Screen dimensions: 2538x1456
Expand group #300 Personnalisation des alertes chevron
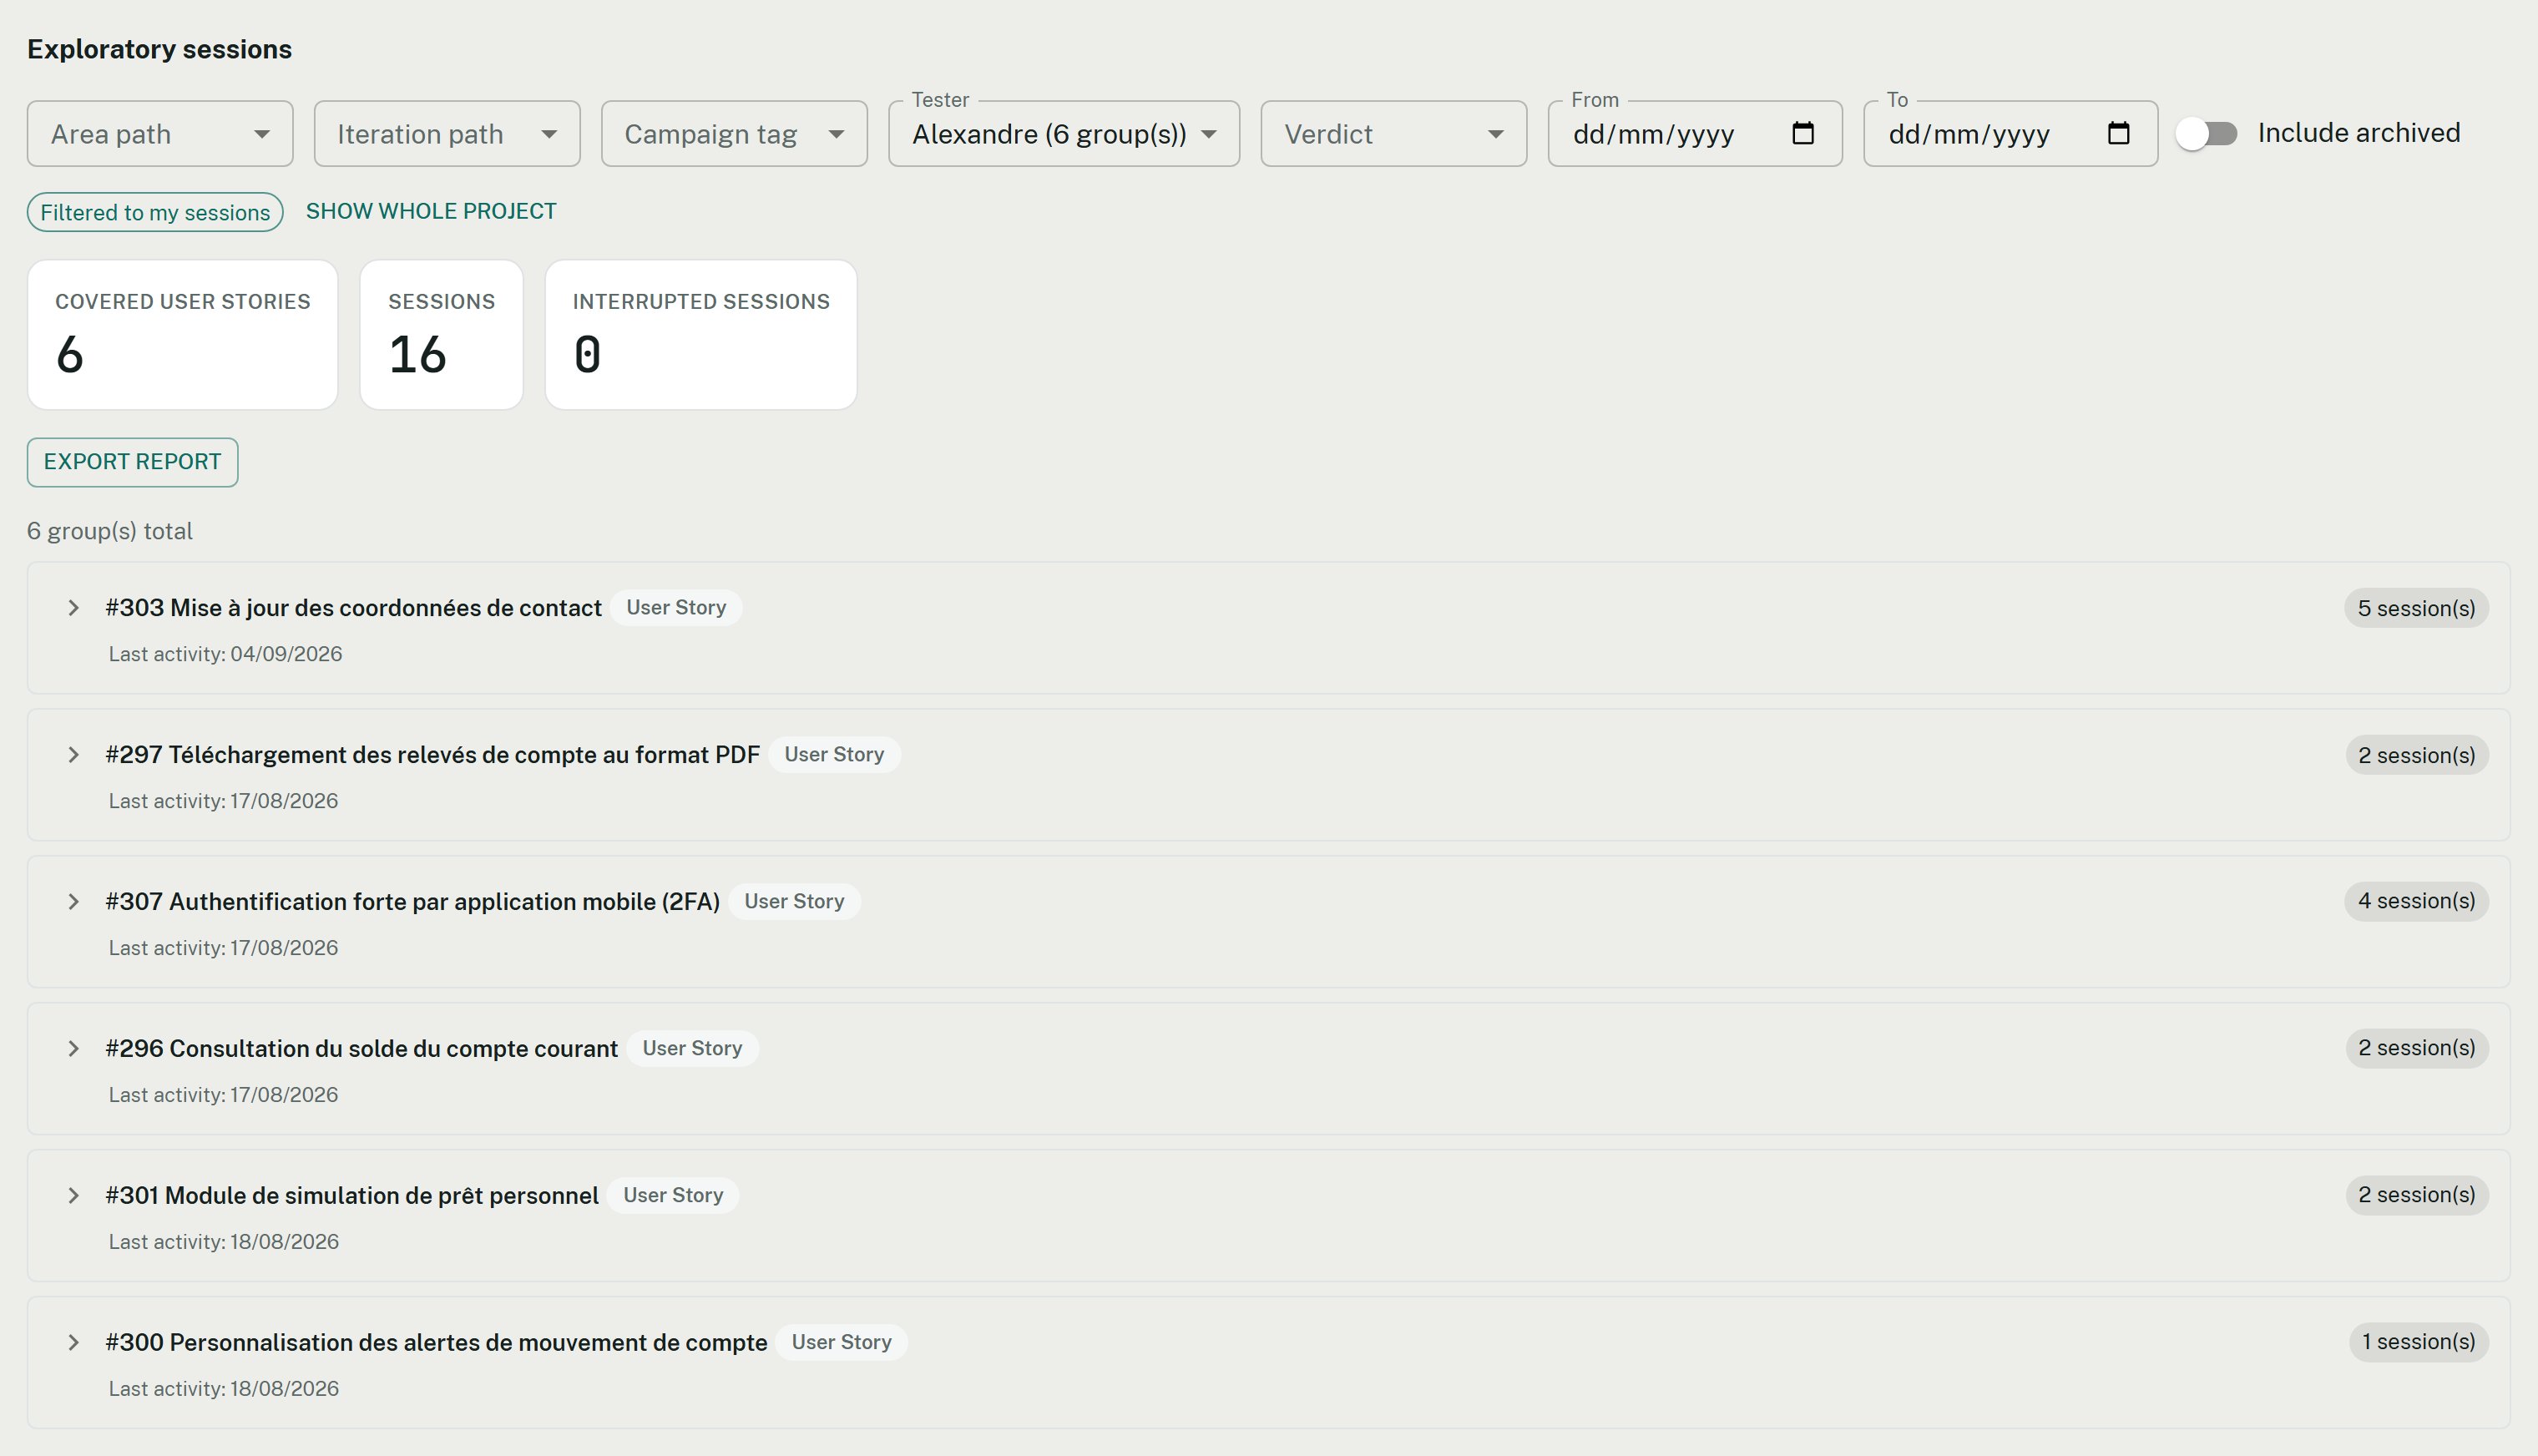[x=73, y=1342]
